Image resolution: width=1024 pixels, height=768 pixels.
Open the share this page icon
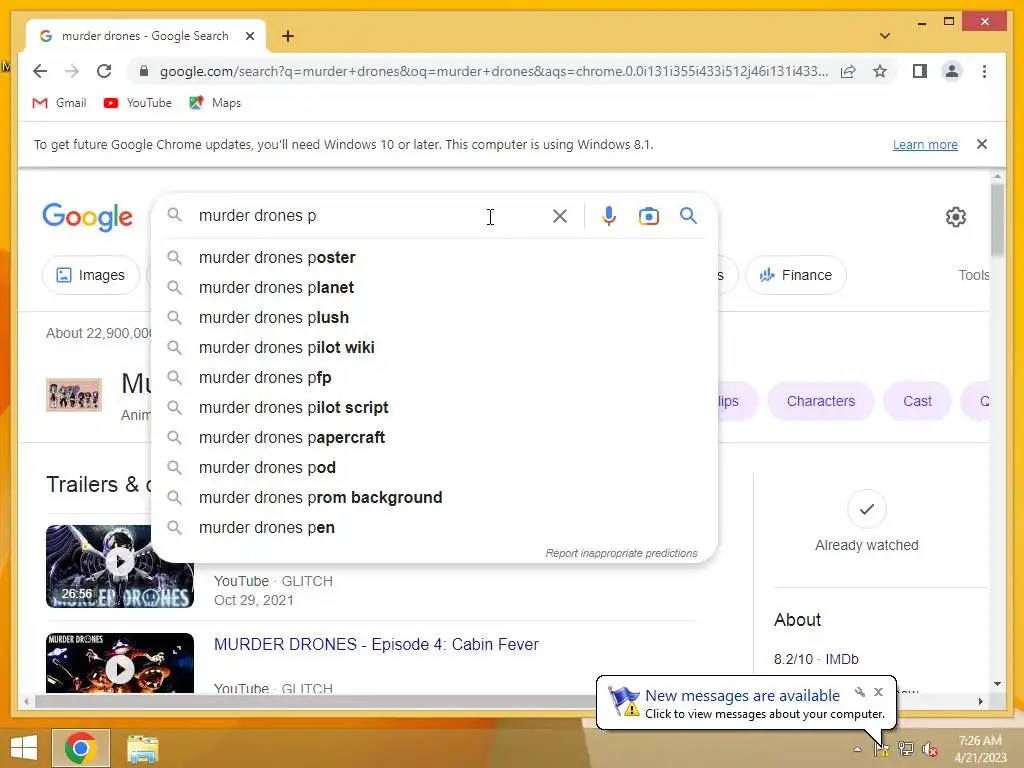pos(848,71)
